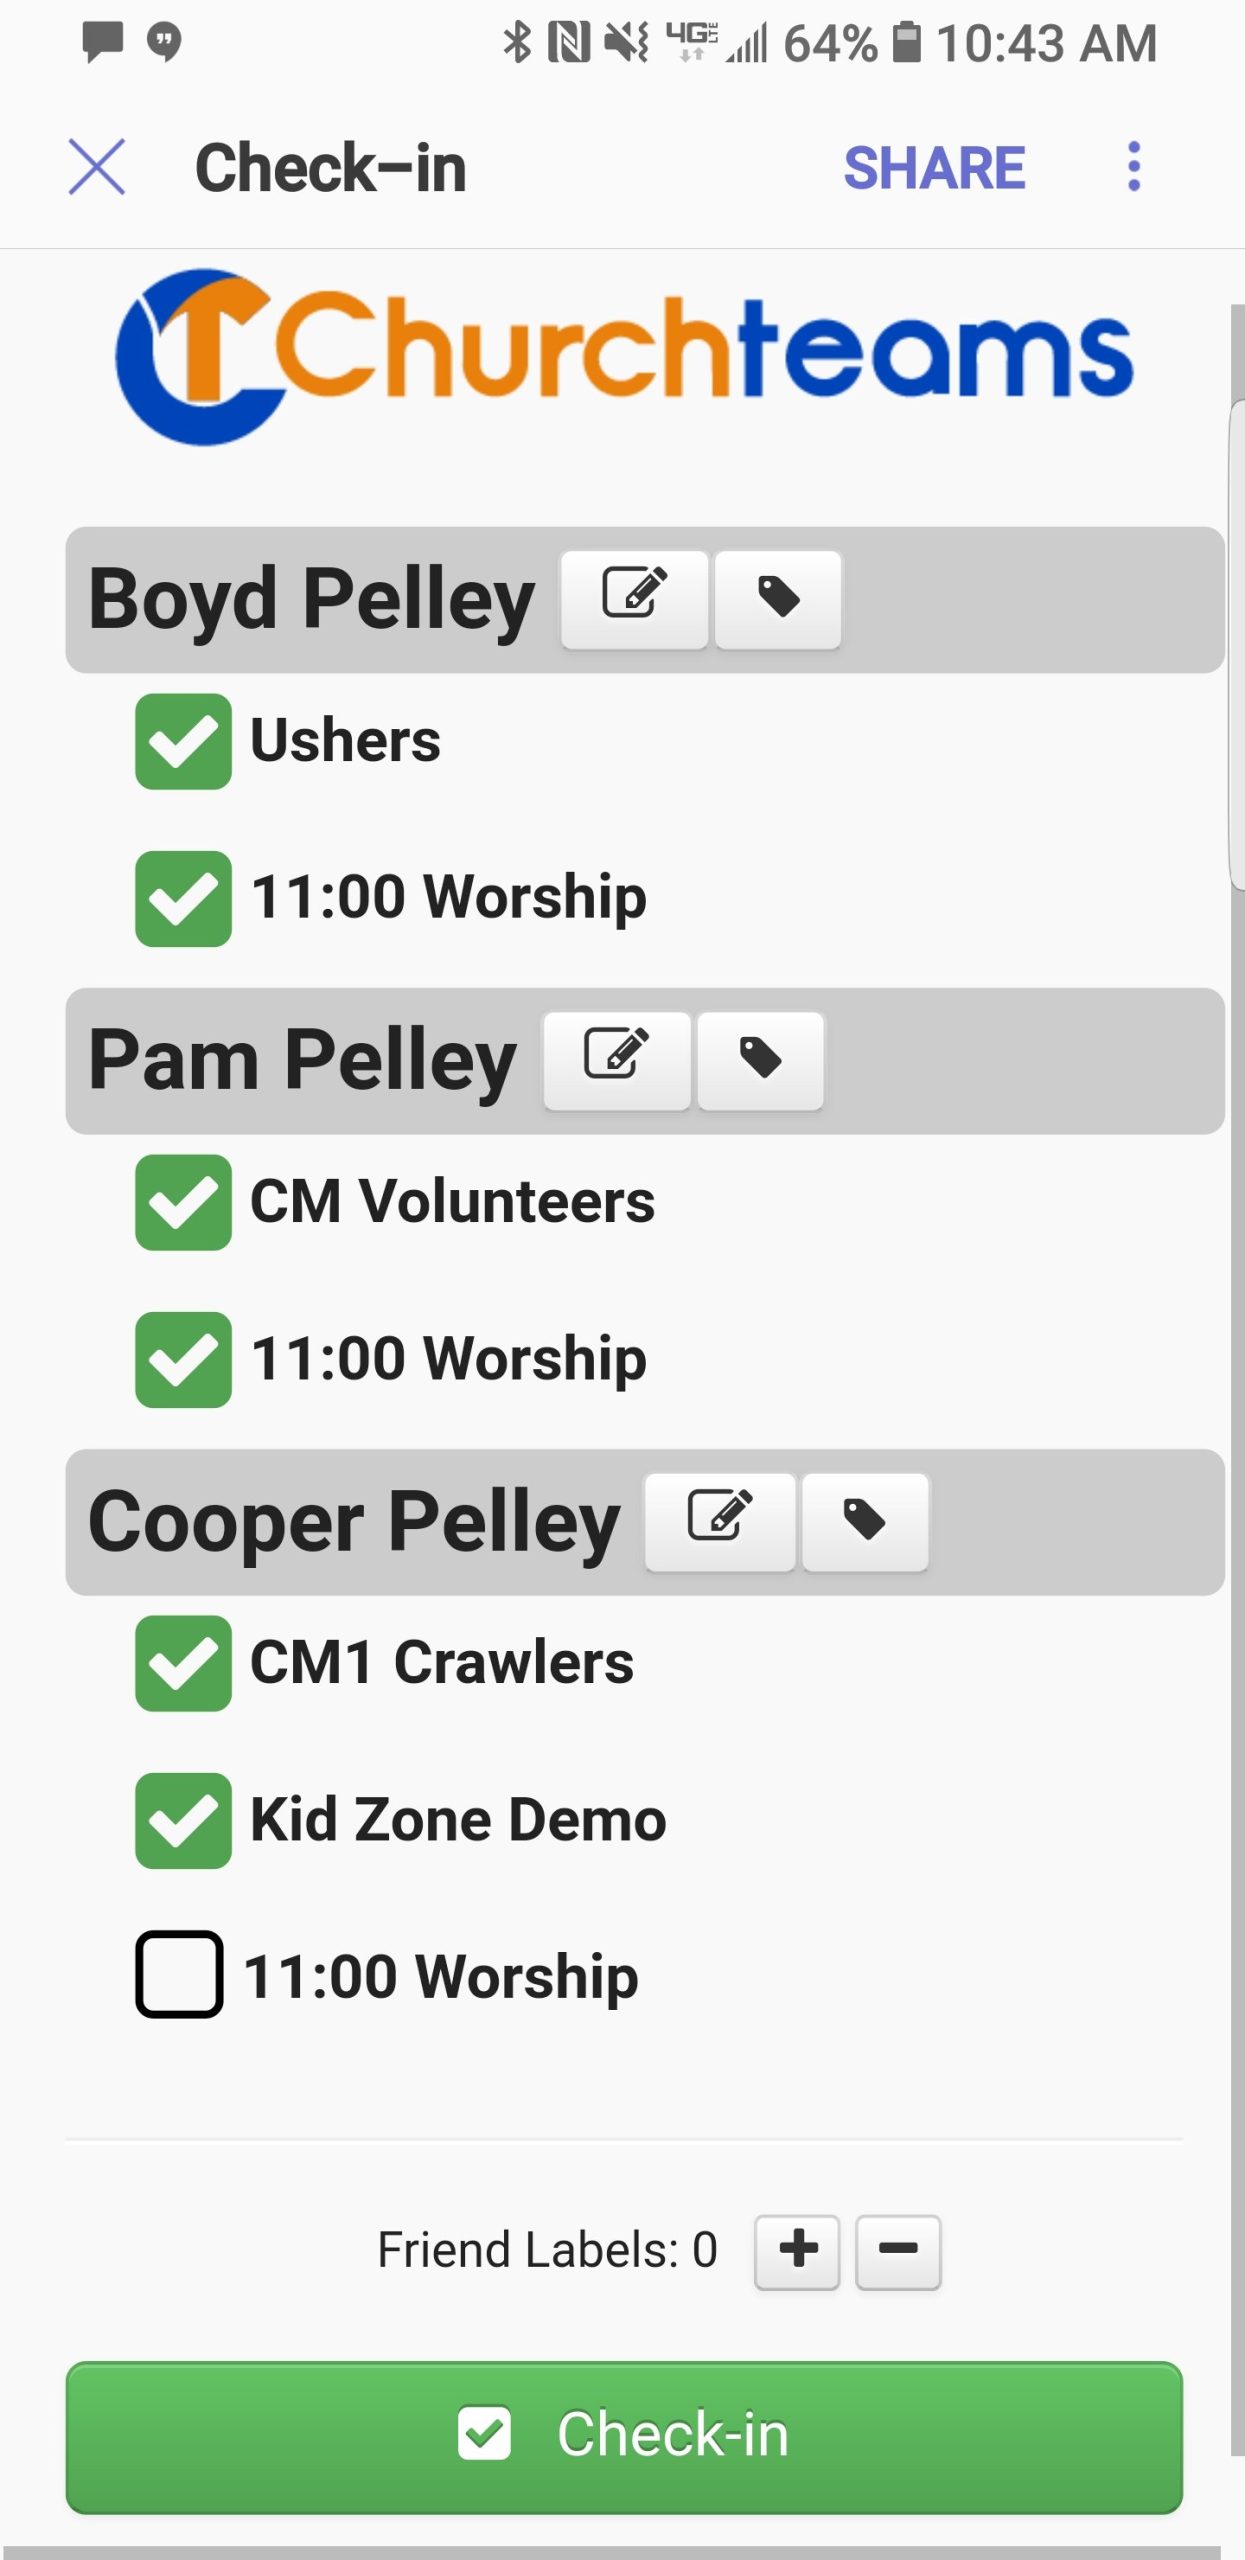This screenshot has width=1245, height=2560.
Task: Open the edit icon beside Pam Pelley
Action: pos(616,1060)
